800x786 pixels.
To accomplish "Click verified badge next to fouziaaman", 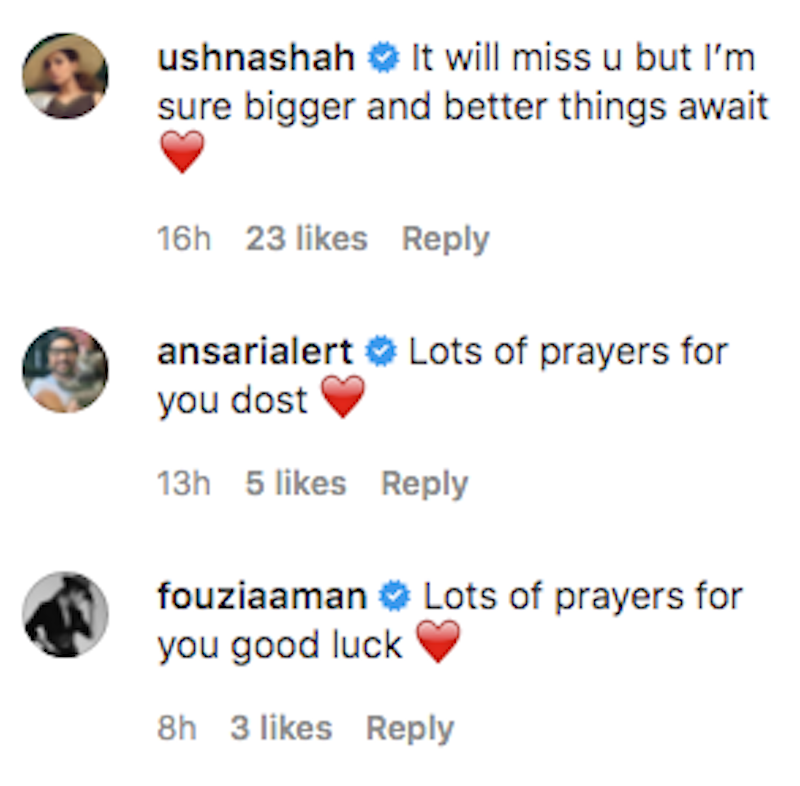I will (396, 597).
